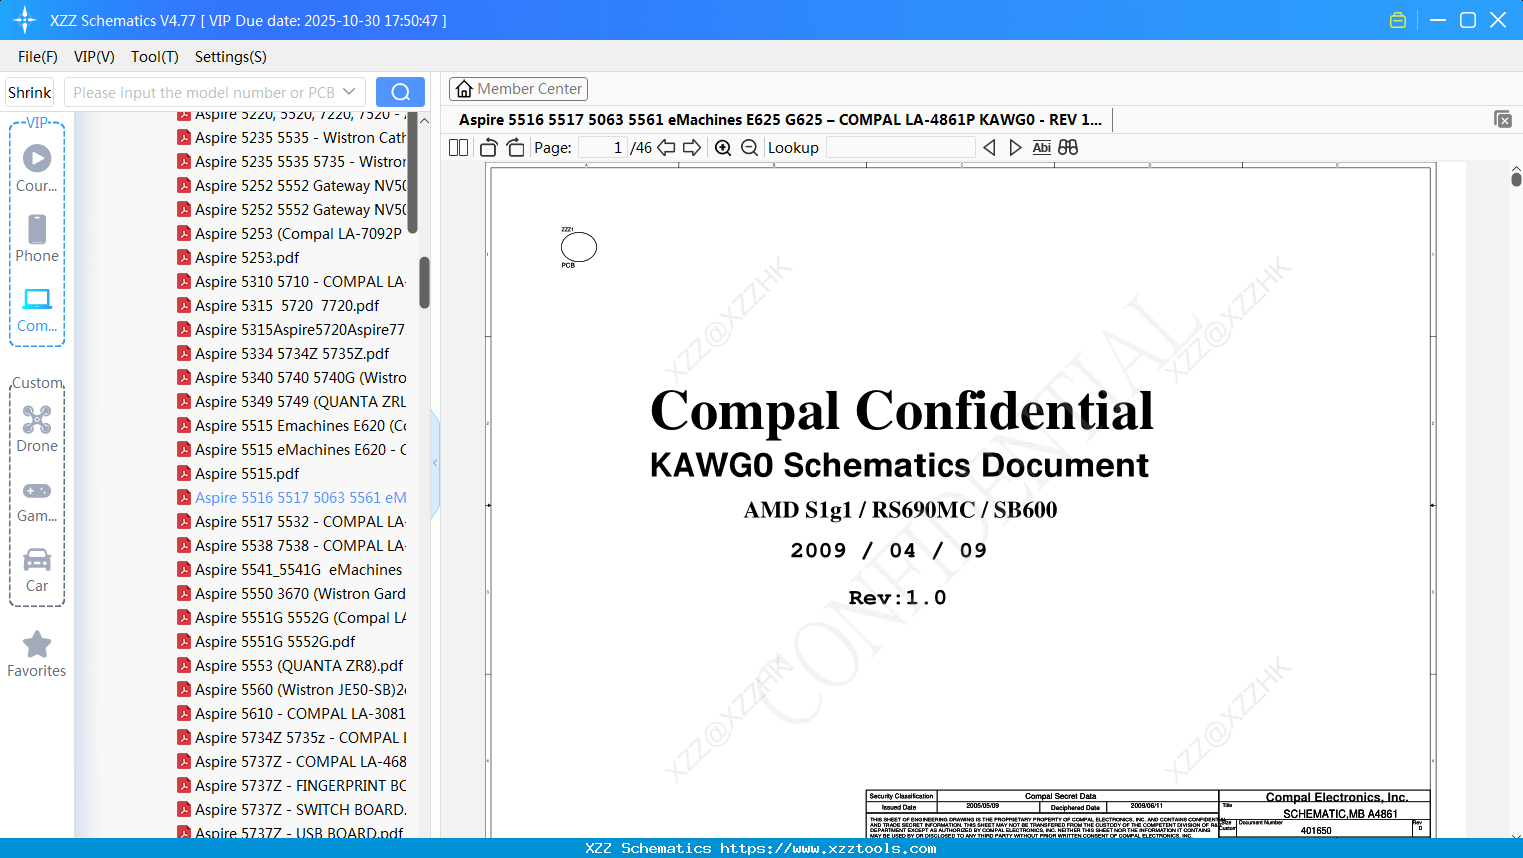Click the XZZ Schematics app logo
The height and width of the screenshot is (858, 1523).
coord(25,20)
